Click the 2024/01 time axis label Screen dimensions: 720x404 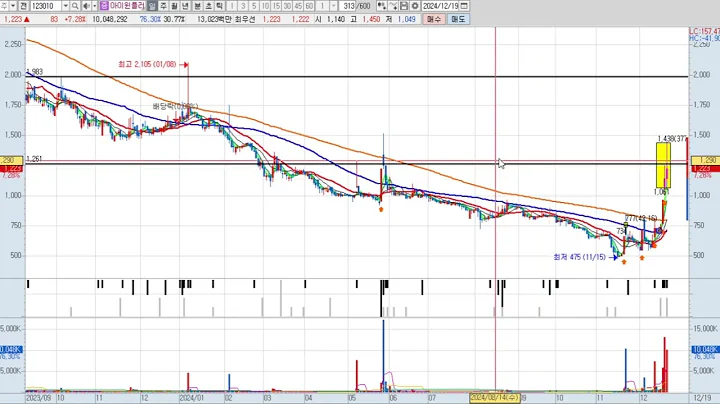click(x=191, y=398)
